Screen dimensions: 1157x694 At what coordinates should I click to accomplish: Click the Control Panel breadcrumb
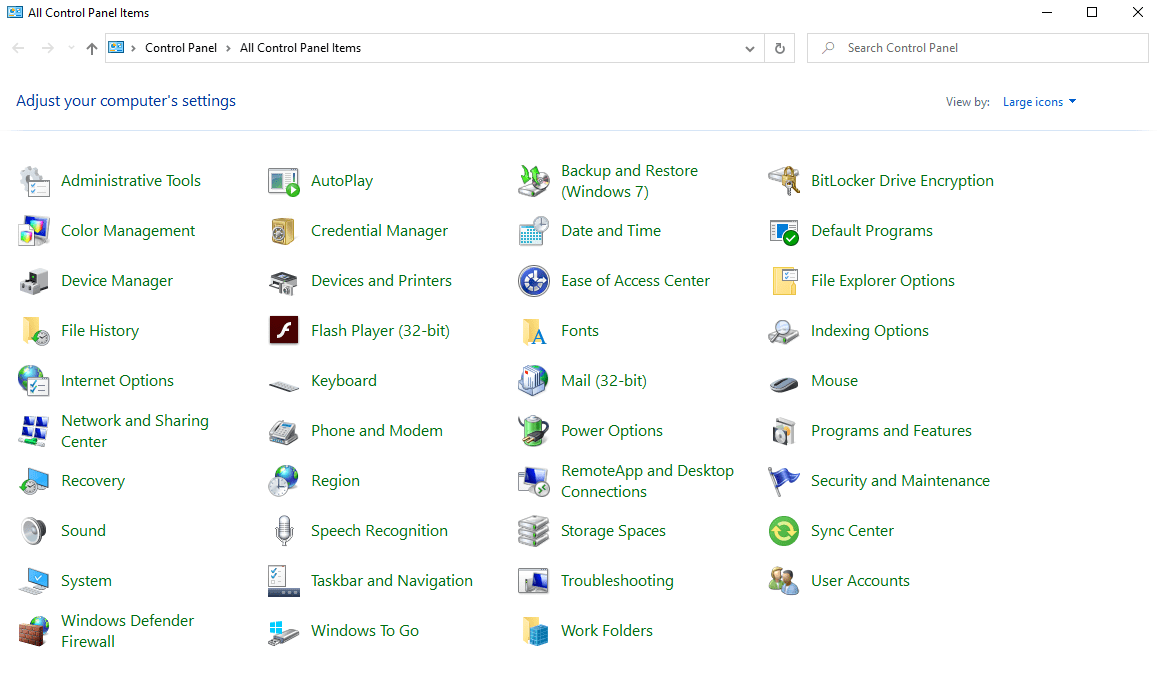tap(181, 48)
